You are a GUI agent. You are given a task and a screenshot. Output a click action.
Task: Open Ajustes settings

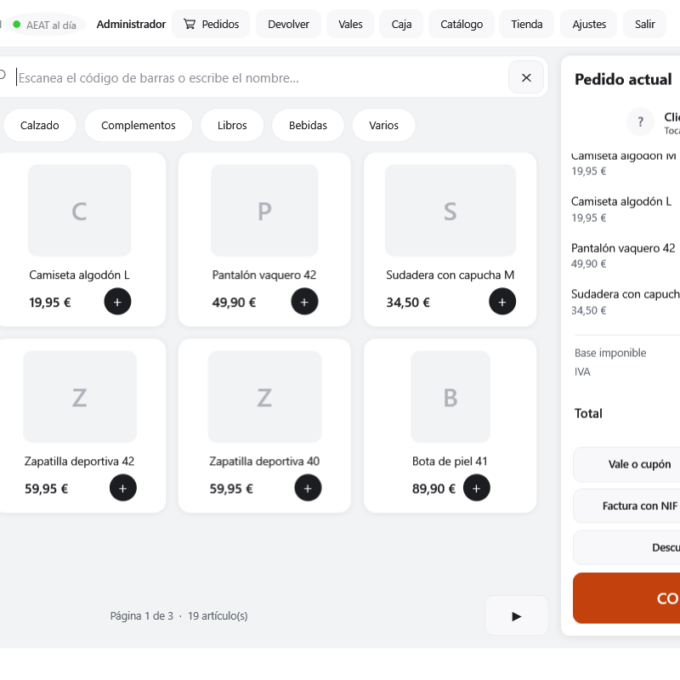coord(589,24)
